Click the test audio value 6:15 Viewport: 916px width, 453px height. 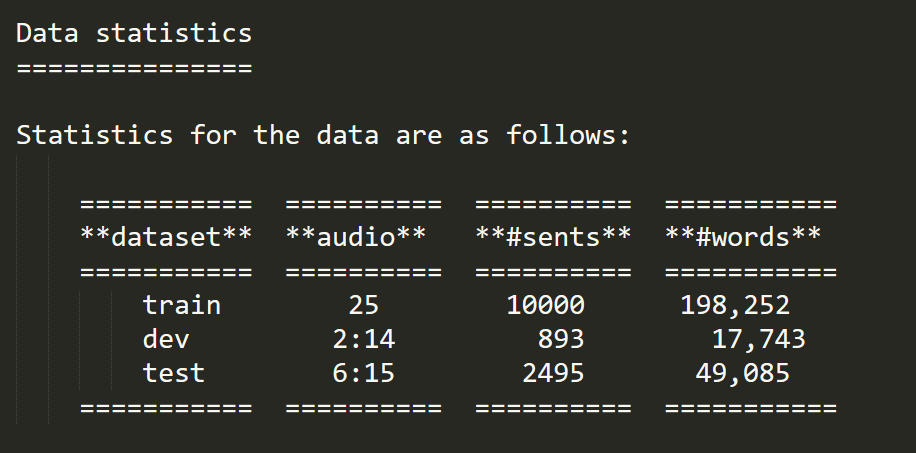(x=364, y=373)
